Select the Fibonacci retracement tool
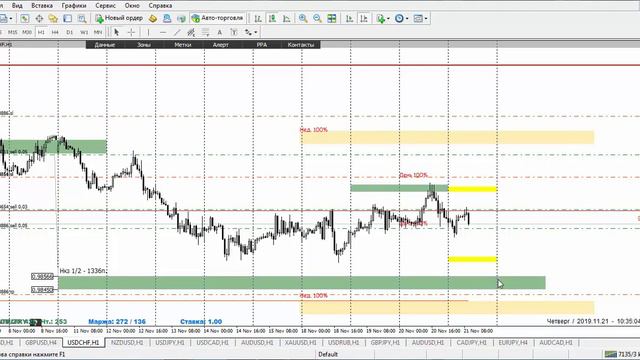 tap(205, 32)
